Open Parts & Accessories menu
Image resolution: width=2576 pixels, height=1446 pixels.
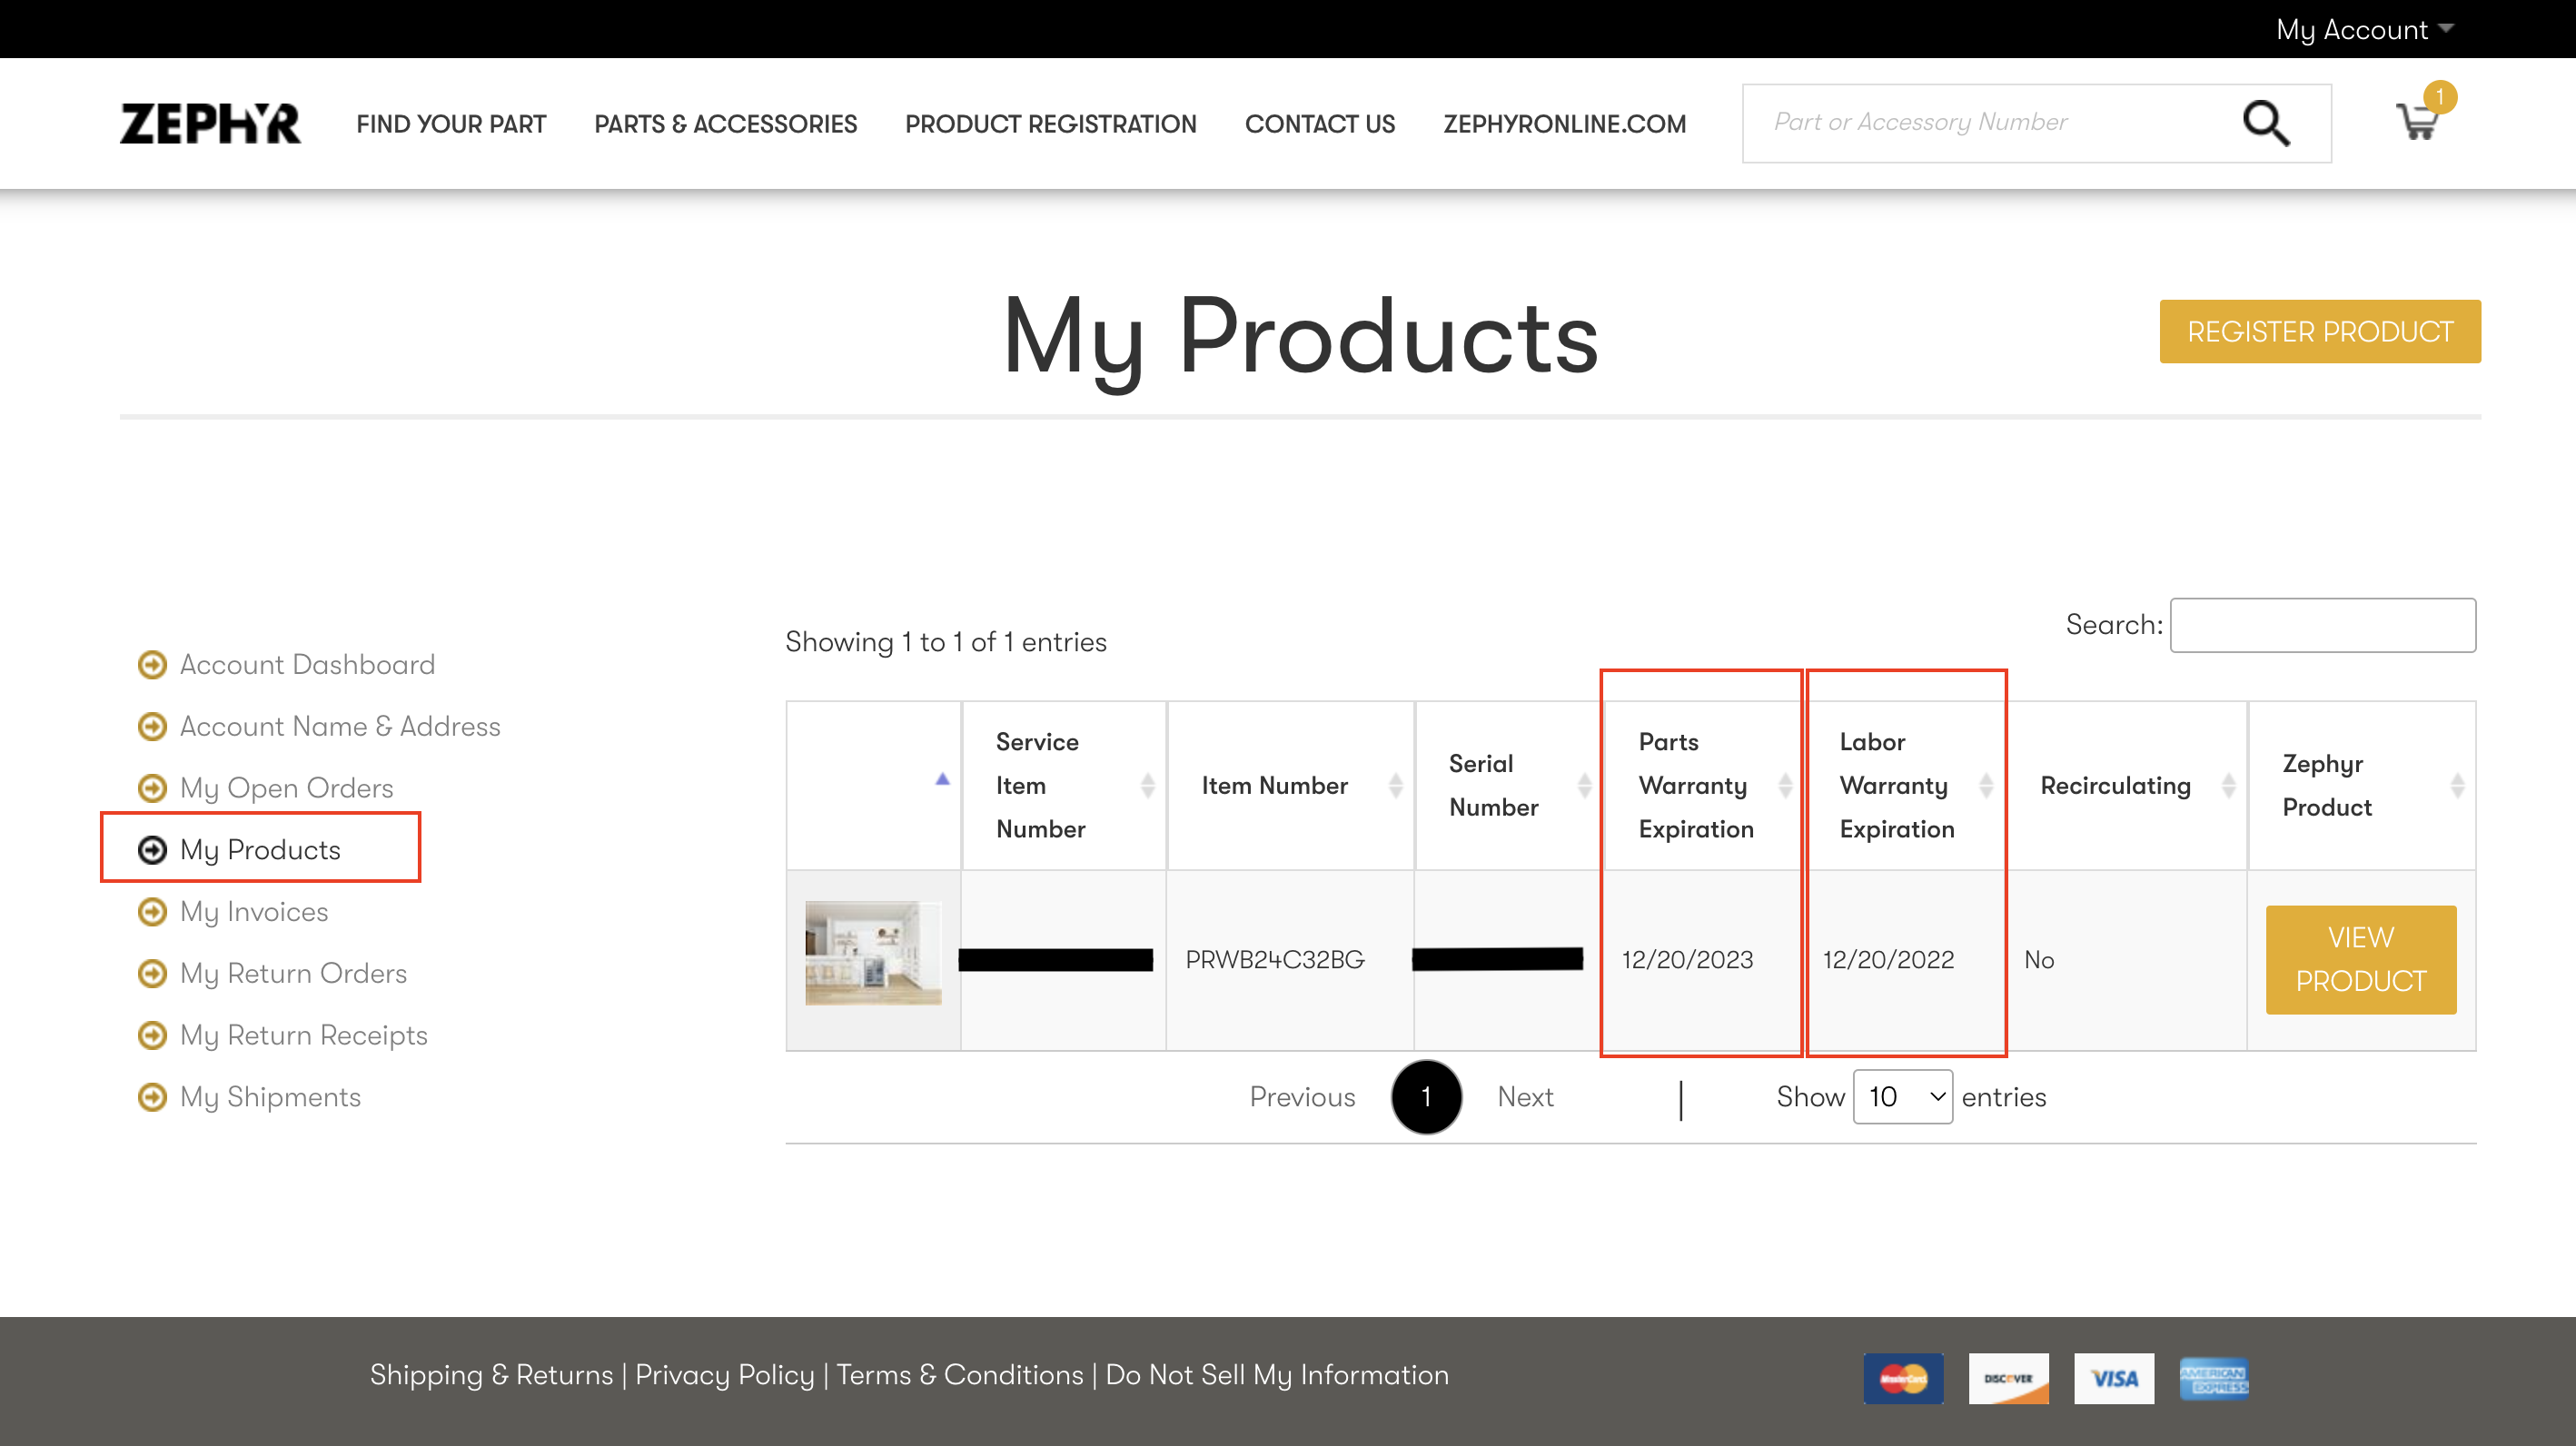[725, 124]
